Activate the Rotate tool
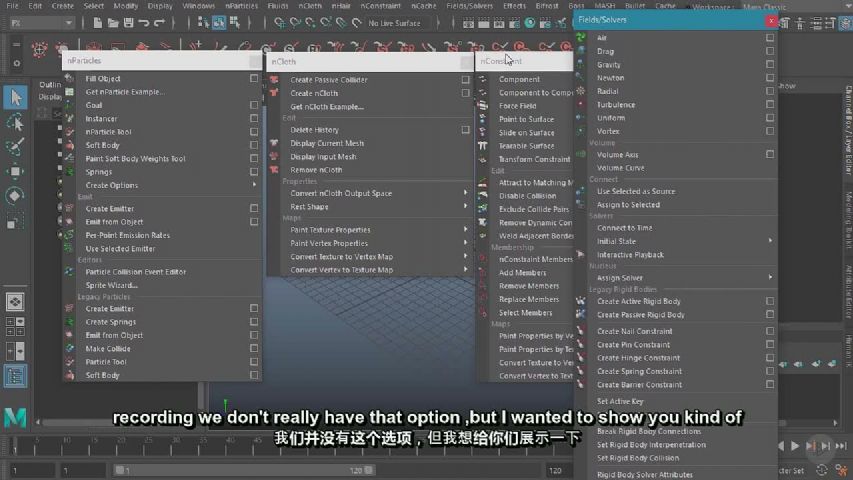Image resolution: width=853 pixels, height=480 pixels. coord(15,195)
